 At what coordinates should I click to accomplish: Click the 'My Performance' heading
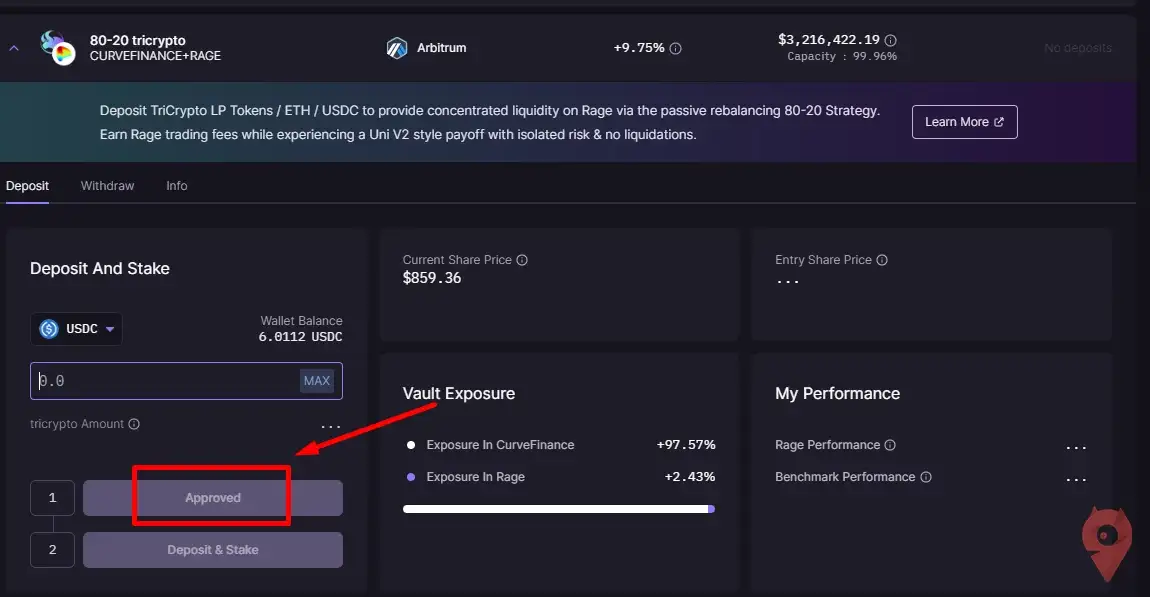click(838, 393)
